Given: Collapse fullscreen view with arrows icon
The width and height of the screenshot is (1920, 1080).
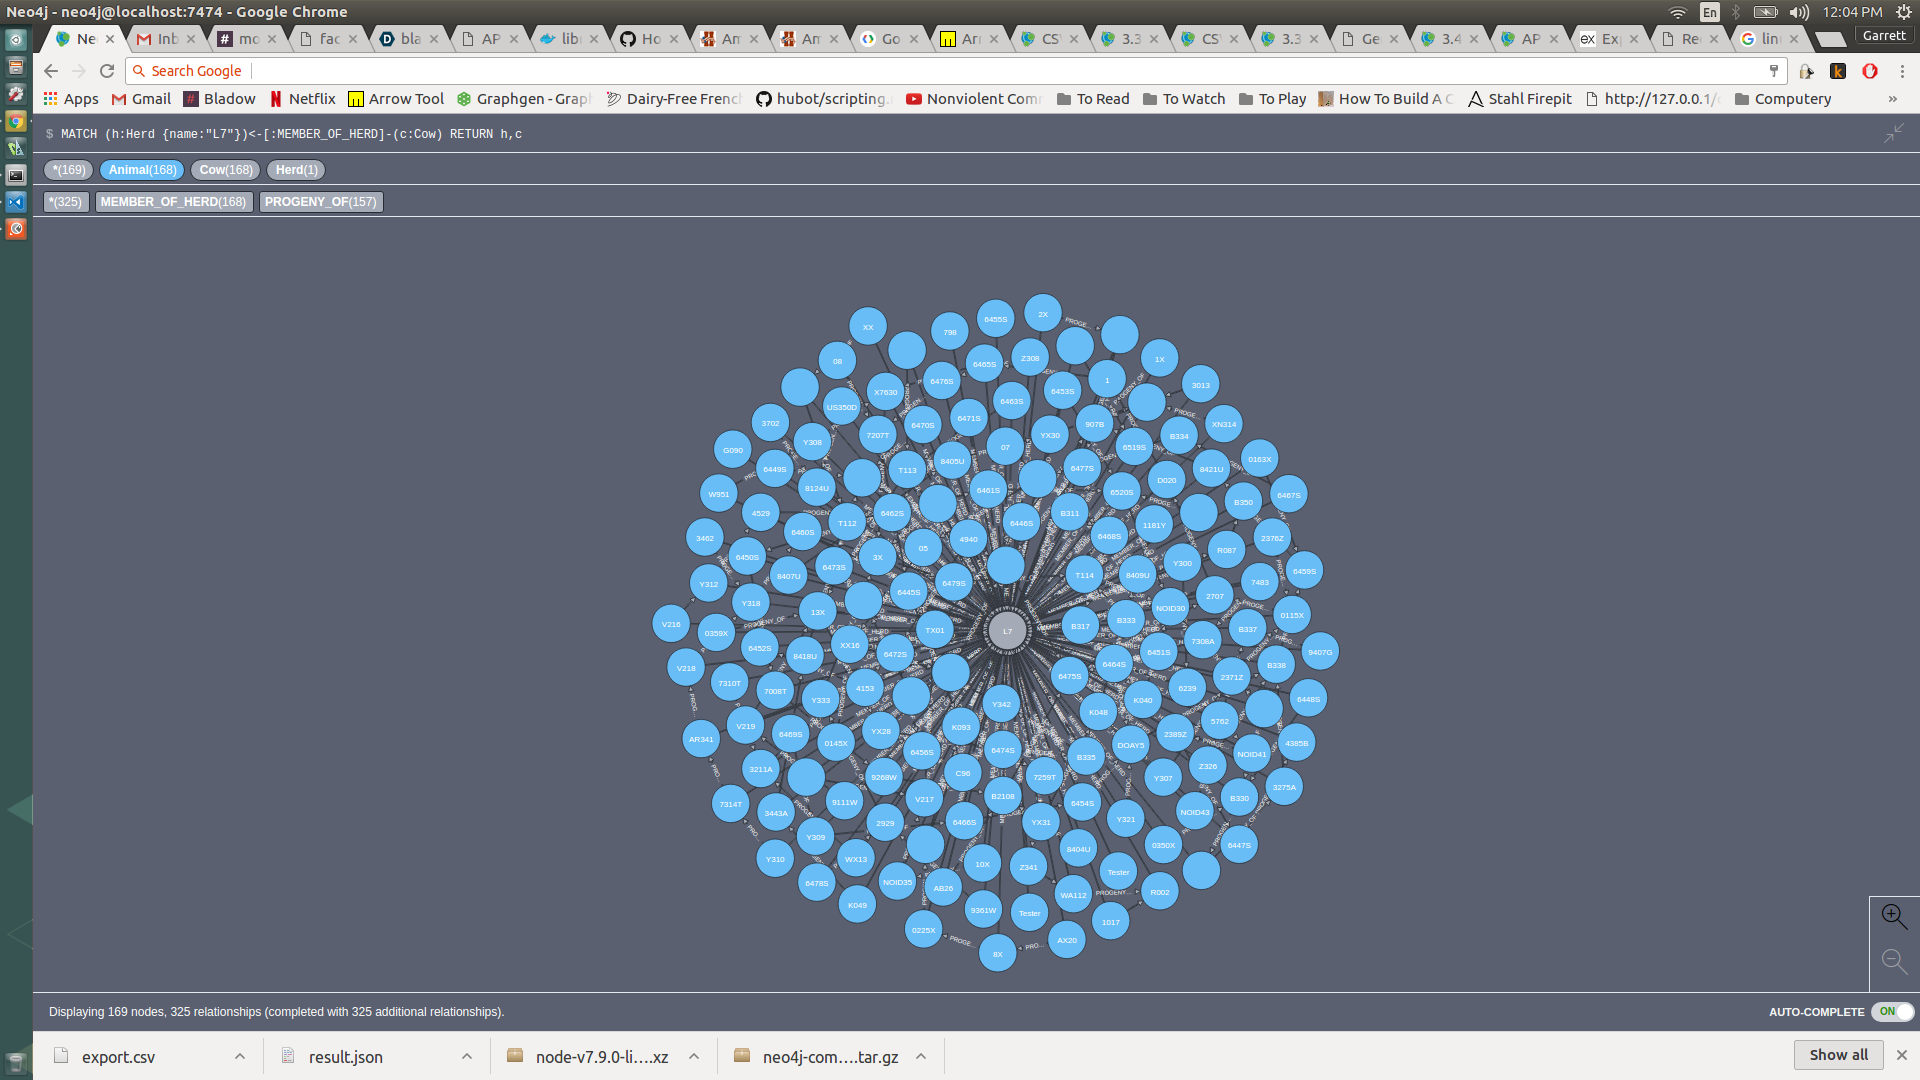Looking at the screenshot, I should pos(1893,134).
